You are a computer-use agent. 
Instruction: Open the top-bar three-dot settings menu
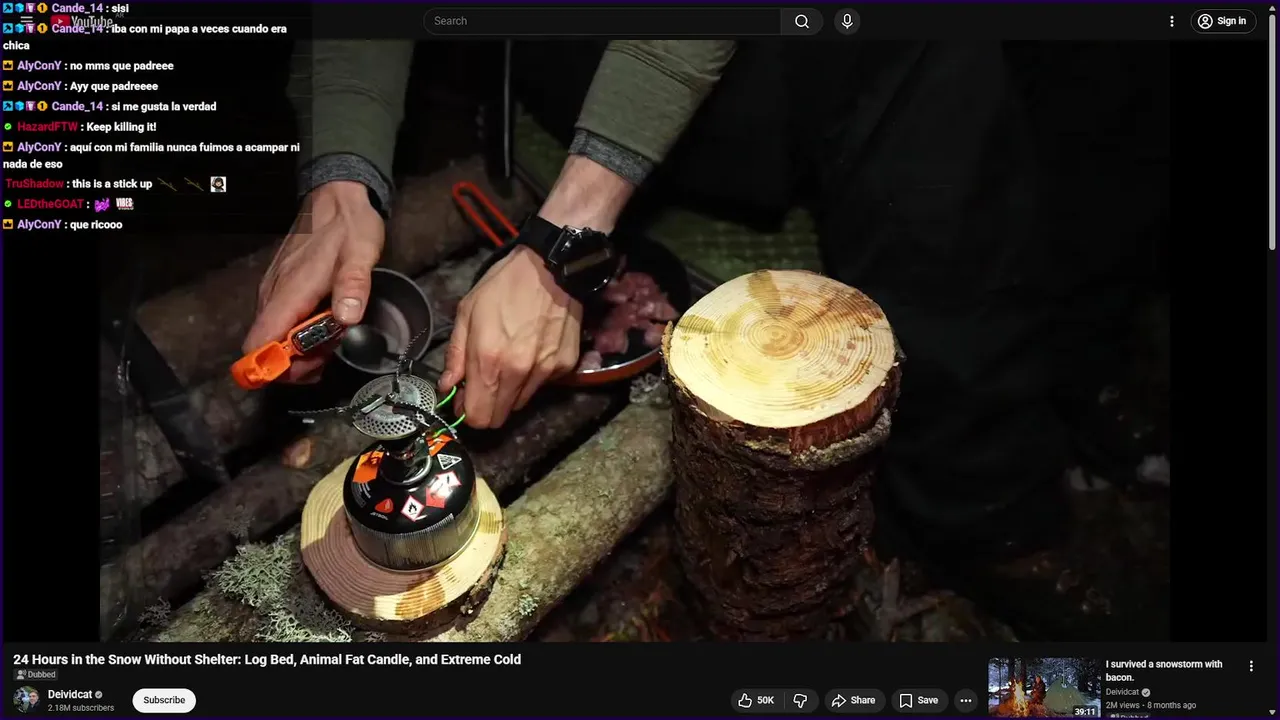[x=1172, y=21]
